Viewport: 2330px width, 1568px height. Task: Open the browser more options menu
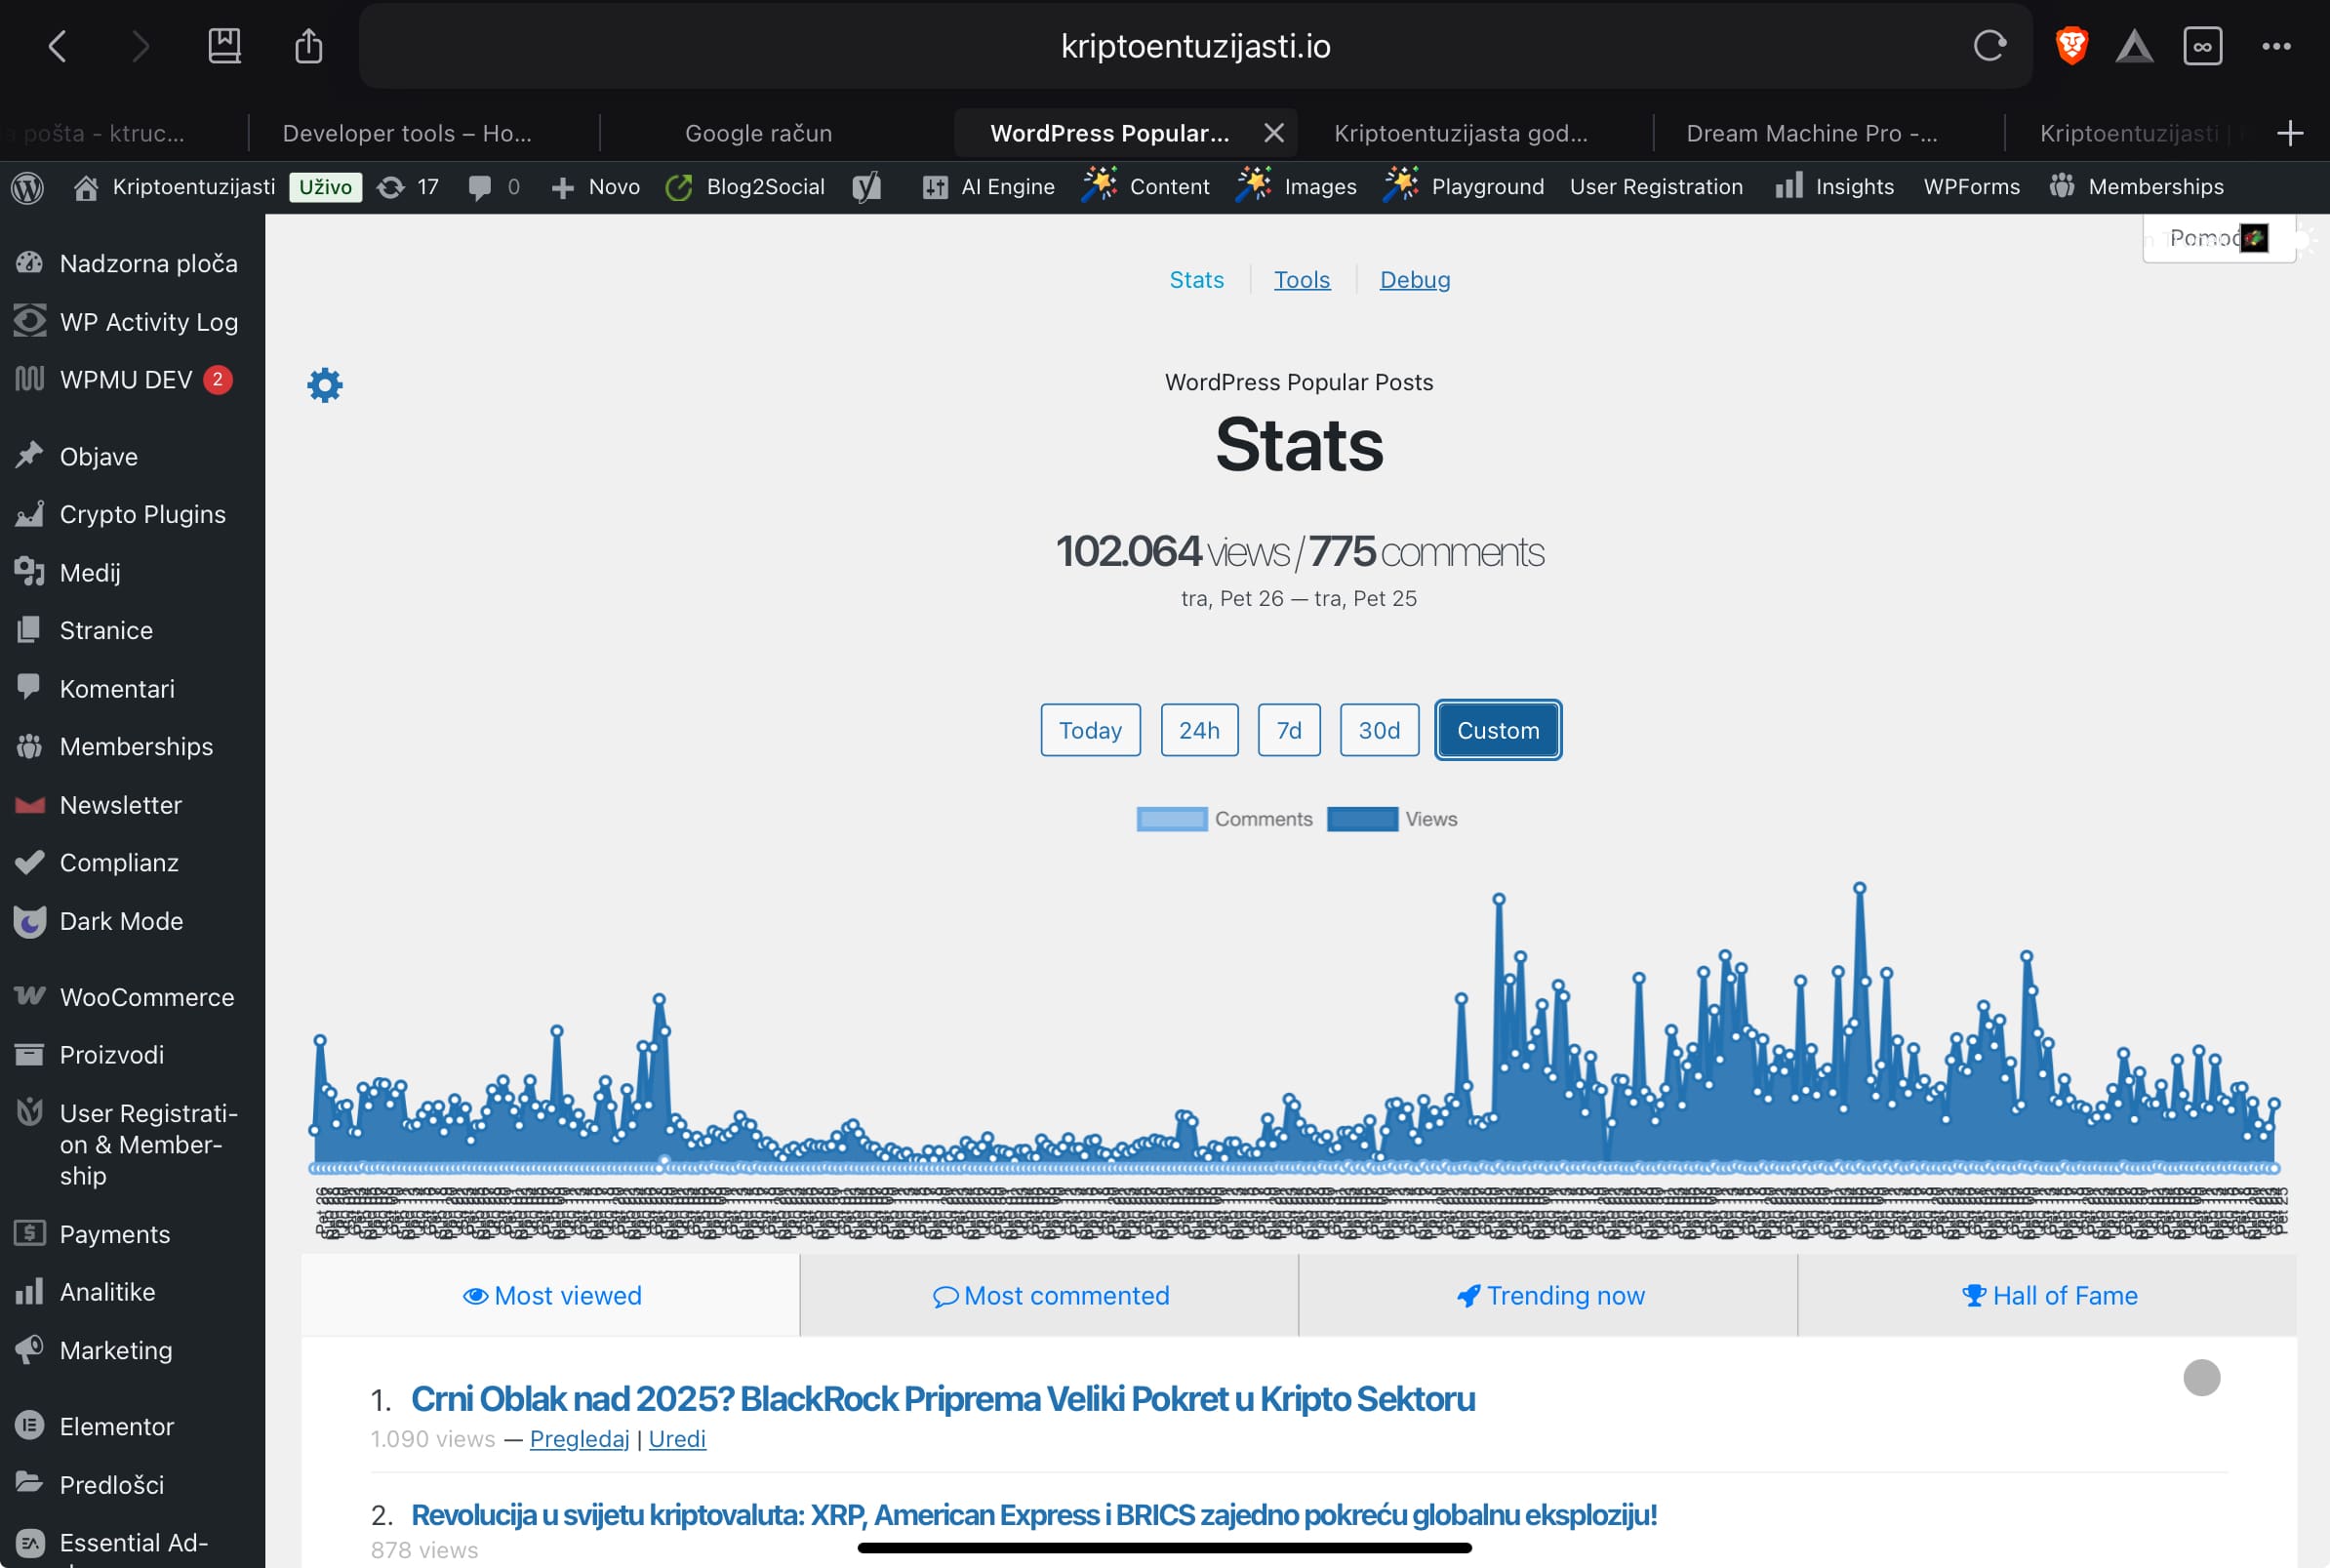[2276, 46]
